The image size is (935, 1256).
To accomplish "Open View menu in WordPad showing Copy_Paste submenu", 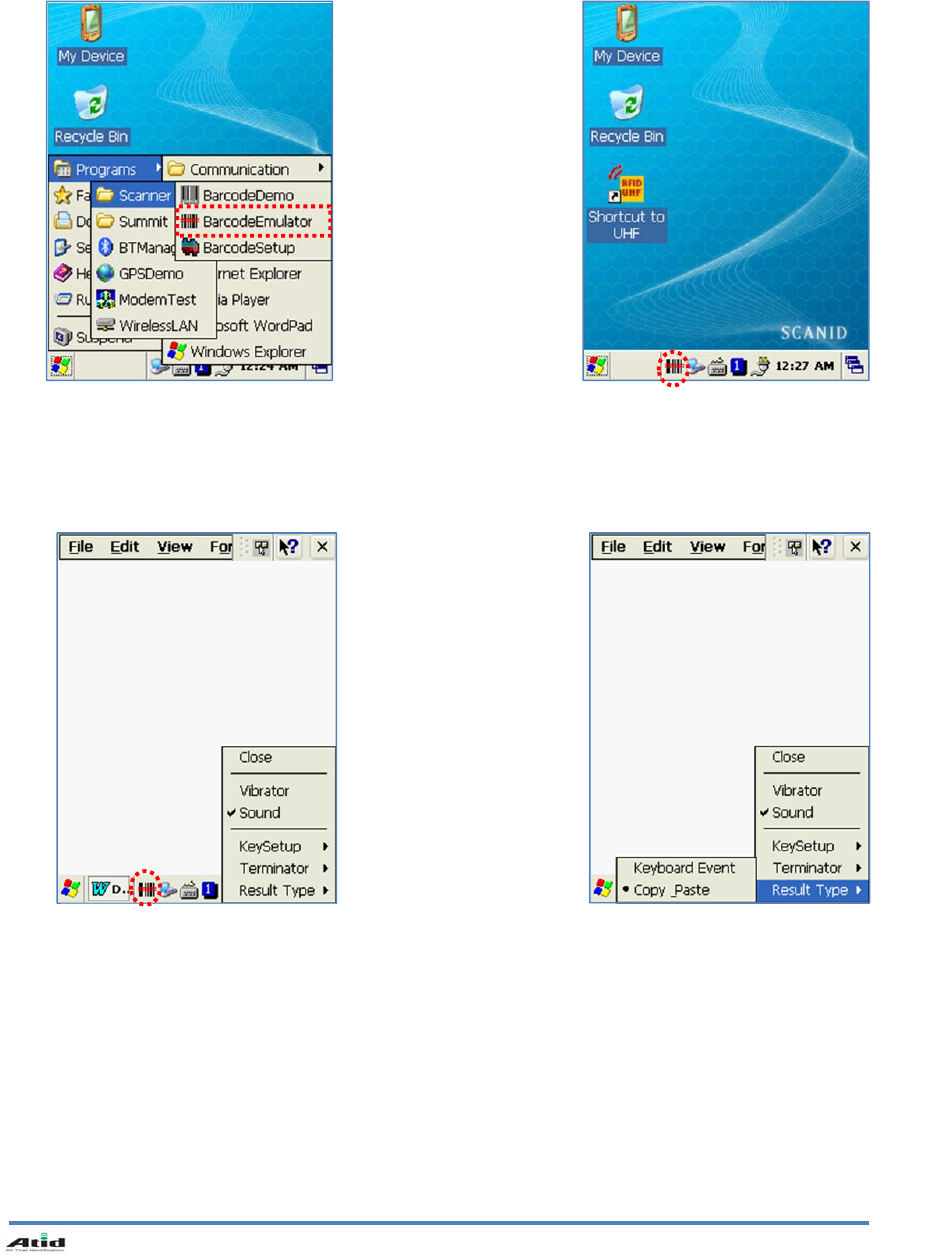I will (x=709, y=547).
